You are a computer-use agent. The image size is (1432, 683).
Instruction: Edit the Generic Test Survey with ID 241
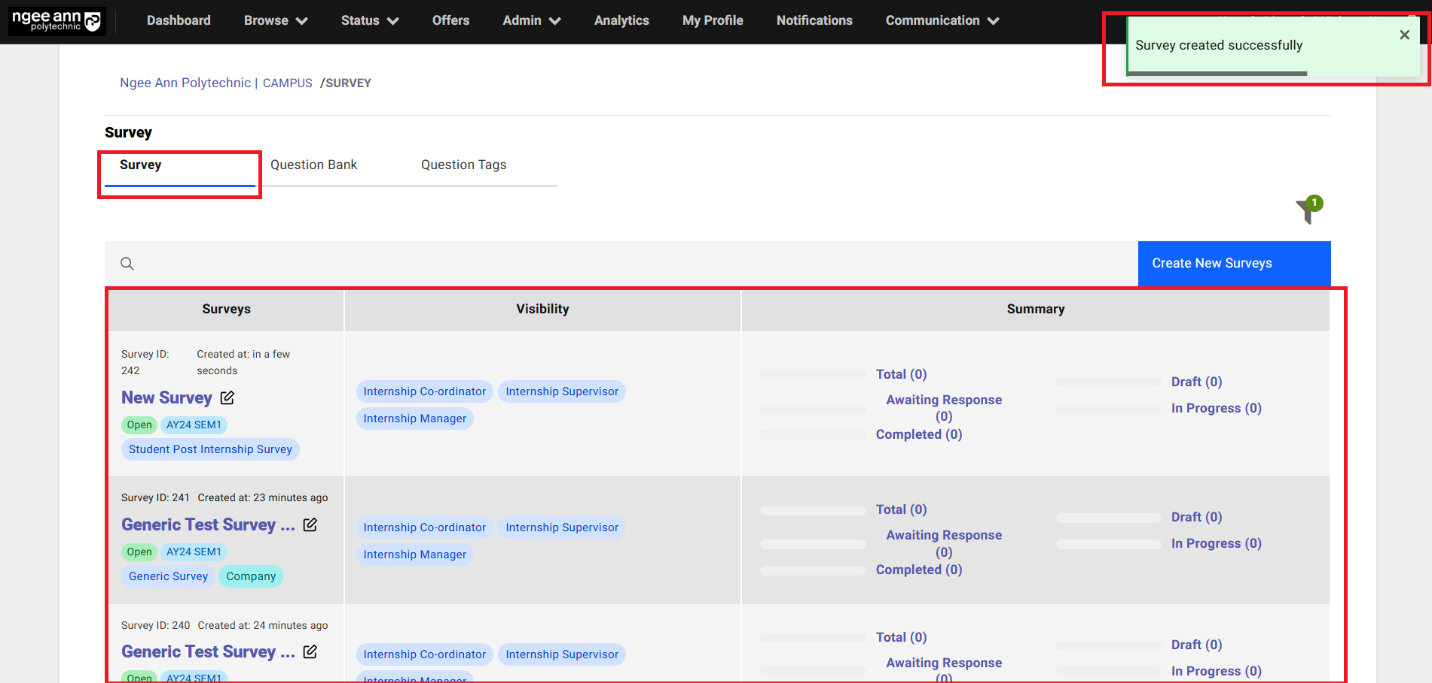(310, 524)
